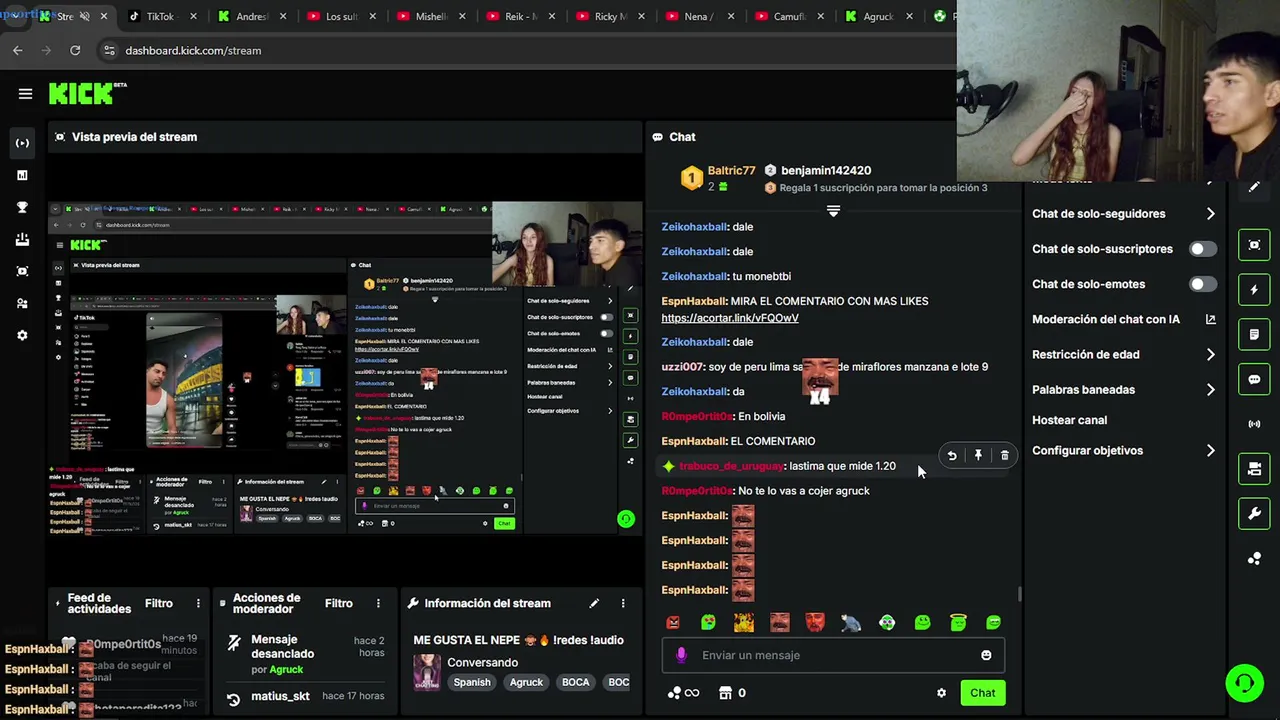Click the broadcast signal icon in right toolbar
Image resolution: width=1280 pixels, height=720 pixels.
point(1254,424)
